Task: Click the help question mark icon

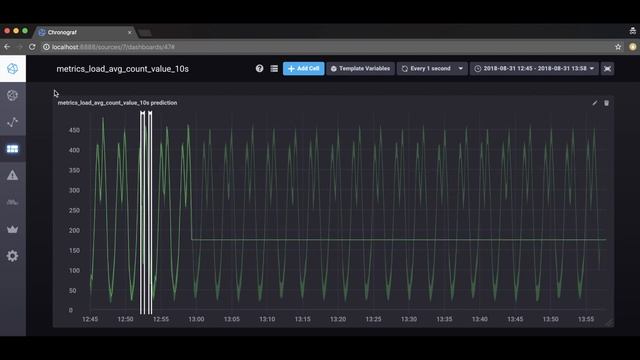Action: point(260,69)
